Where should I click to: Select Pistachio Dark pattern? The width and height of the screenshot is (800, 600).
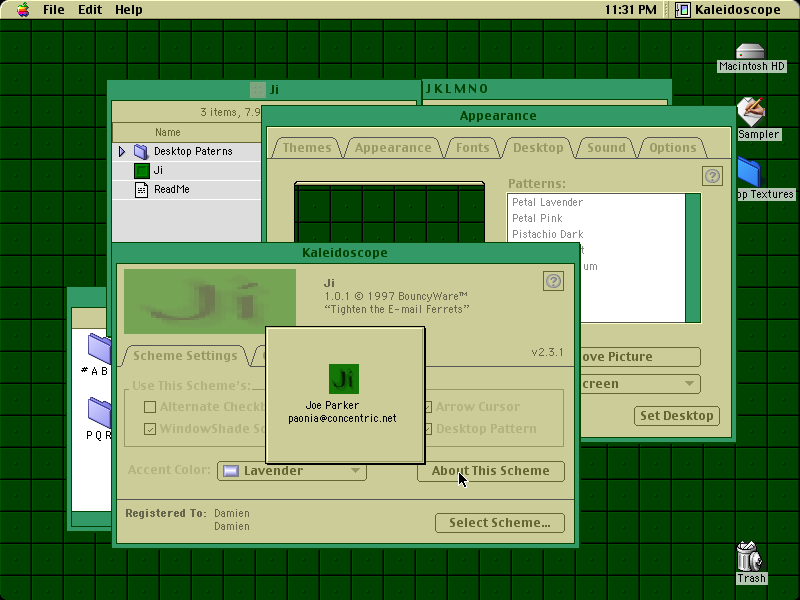[x=547, y=234]
